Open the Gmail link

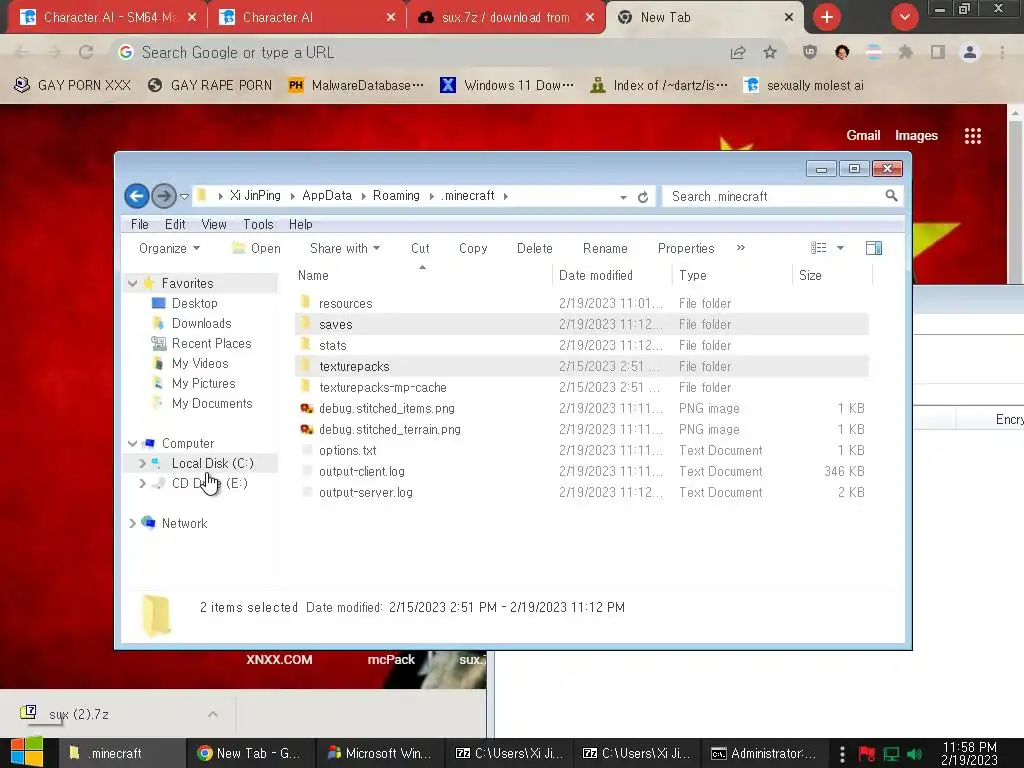coord(863,135)
